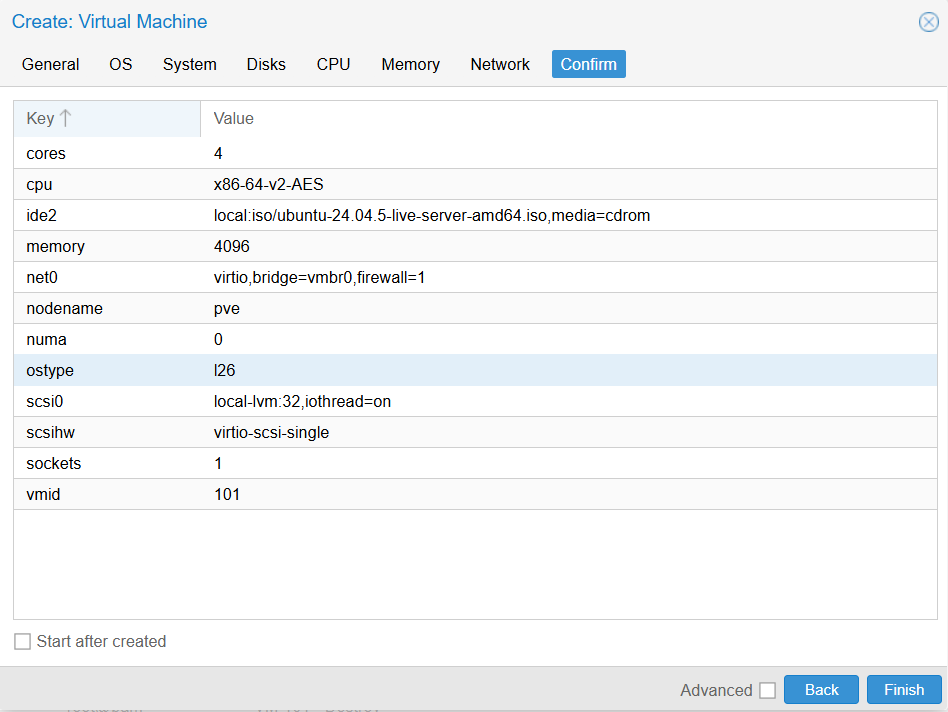Select the scsihw key cell
This screenshot has height=712, width=948.
pyautogui.click(x=107, y=433)
